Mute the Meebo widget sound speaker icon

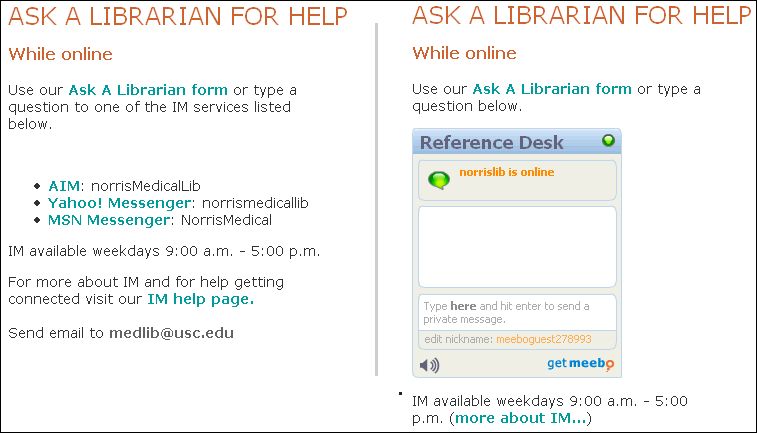(429, 365)
